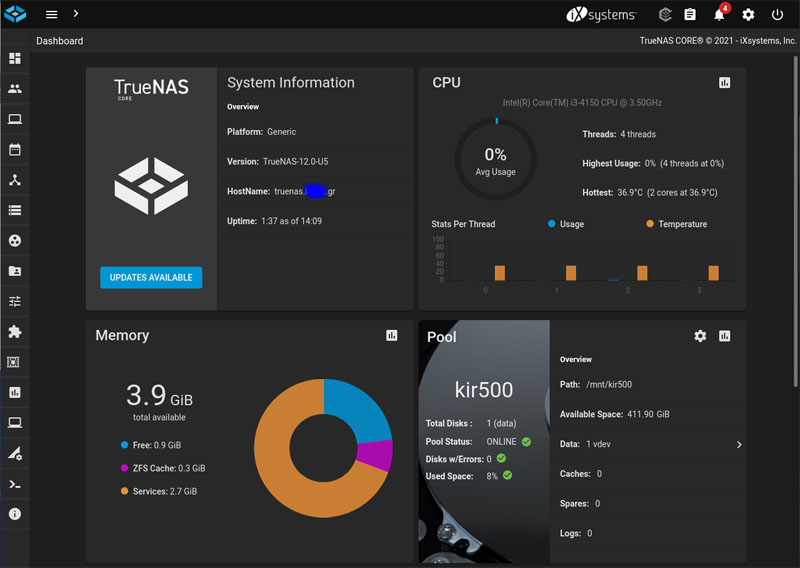800x568 pixels.
Task: Click the ZFS Cache 0.3 GiB legend entry
Action: [163, 468]
